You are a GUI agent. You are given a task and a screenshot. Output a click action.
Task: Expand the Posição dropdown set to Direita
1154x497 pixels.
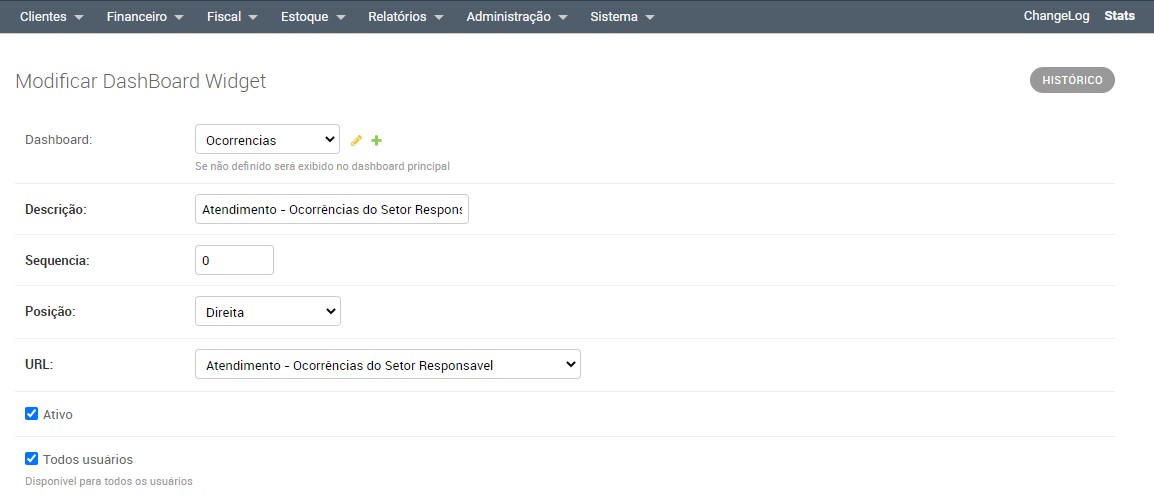pyautogui.click(x=267, y=312)
